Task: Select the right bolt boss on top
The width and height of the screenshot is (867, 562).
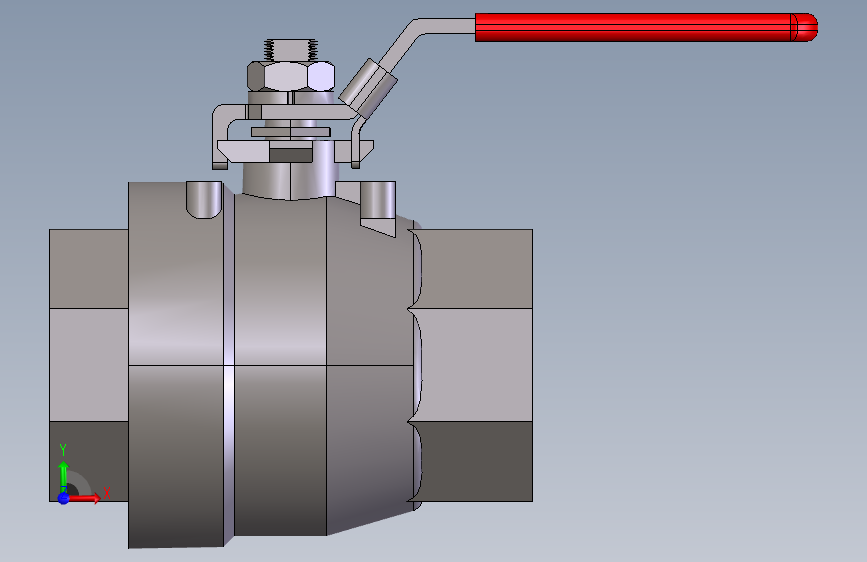Action: pyautogui.click(x=378, y=200)
